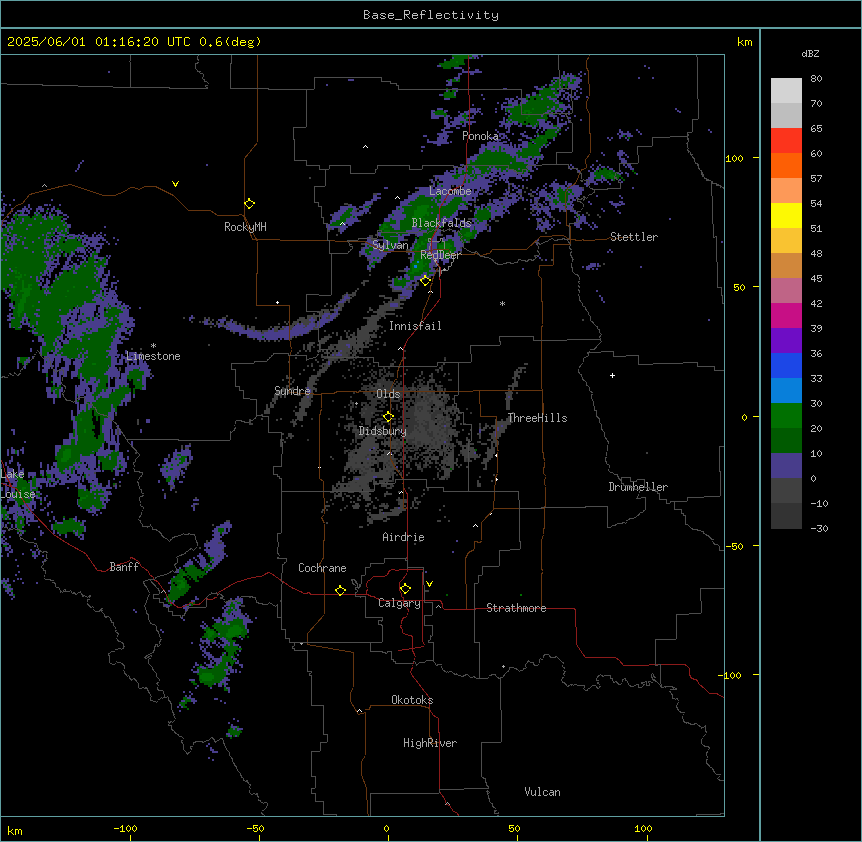Screen dimensions: 862x842
Task: Select the light grey 80-70 dBZ legend swatch
Action: [786, 91]
